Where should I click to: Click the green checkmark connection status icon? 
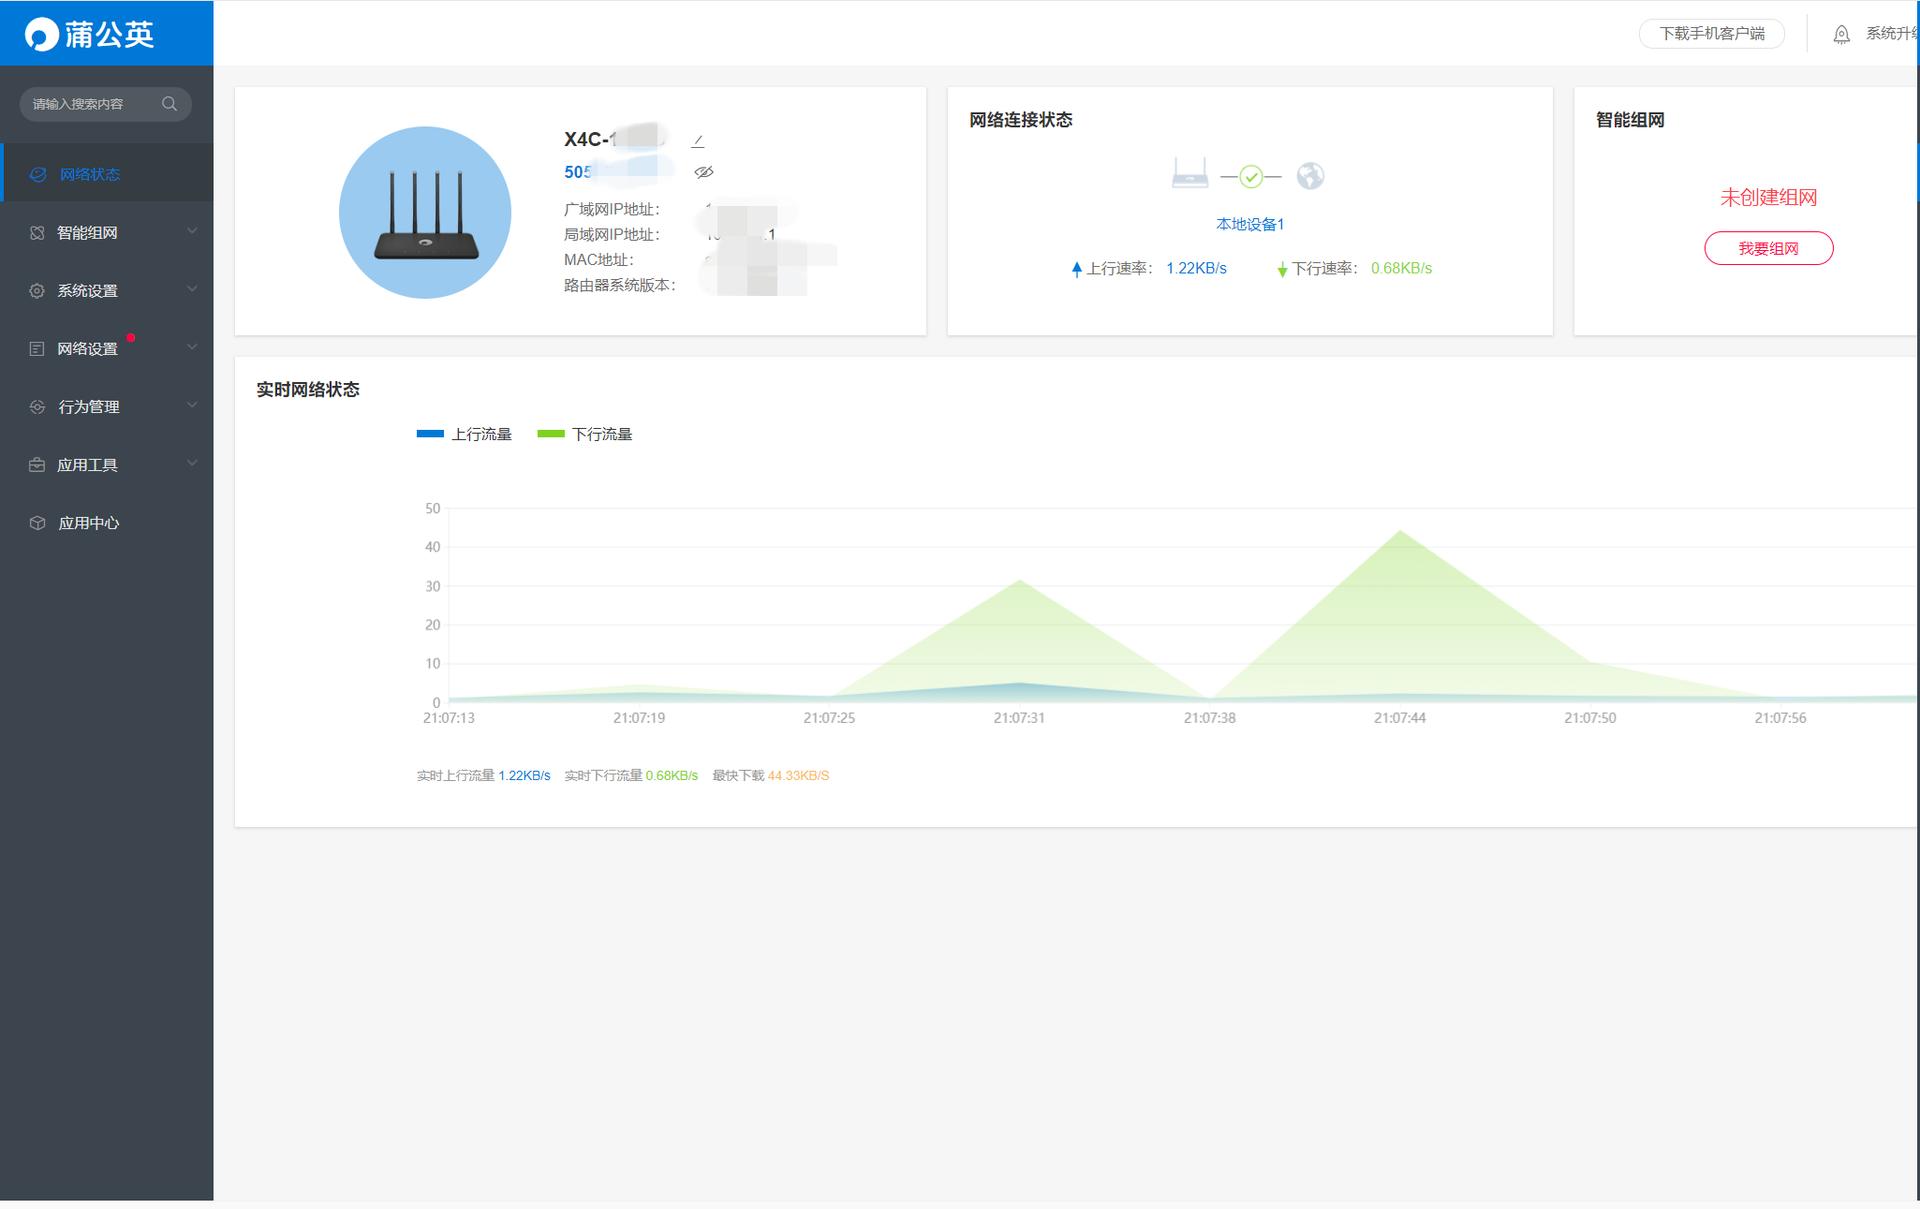click(1251, 177)
